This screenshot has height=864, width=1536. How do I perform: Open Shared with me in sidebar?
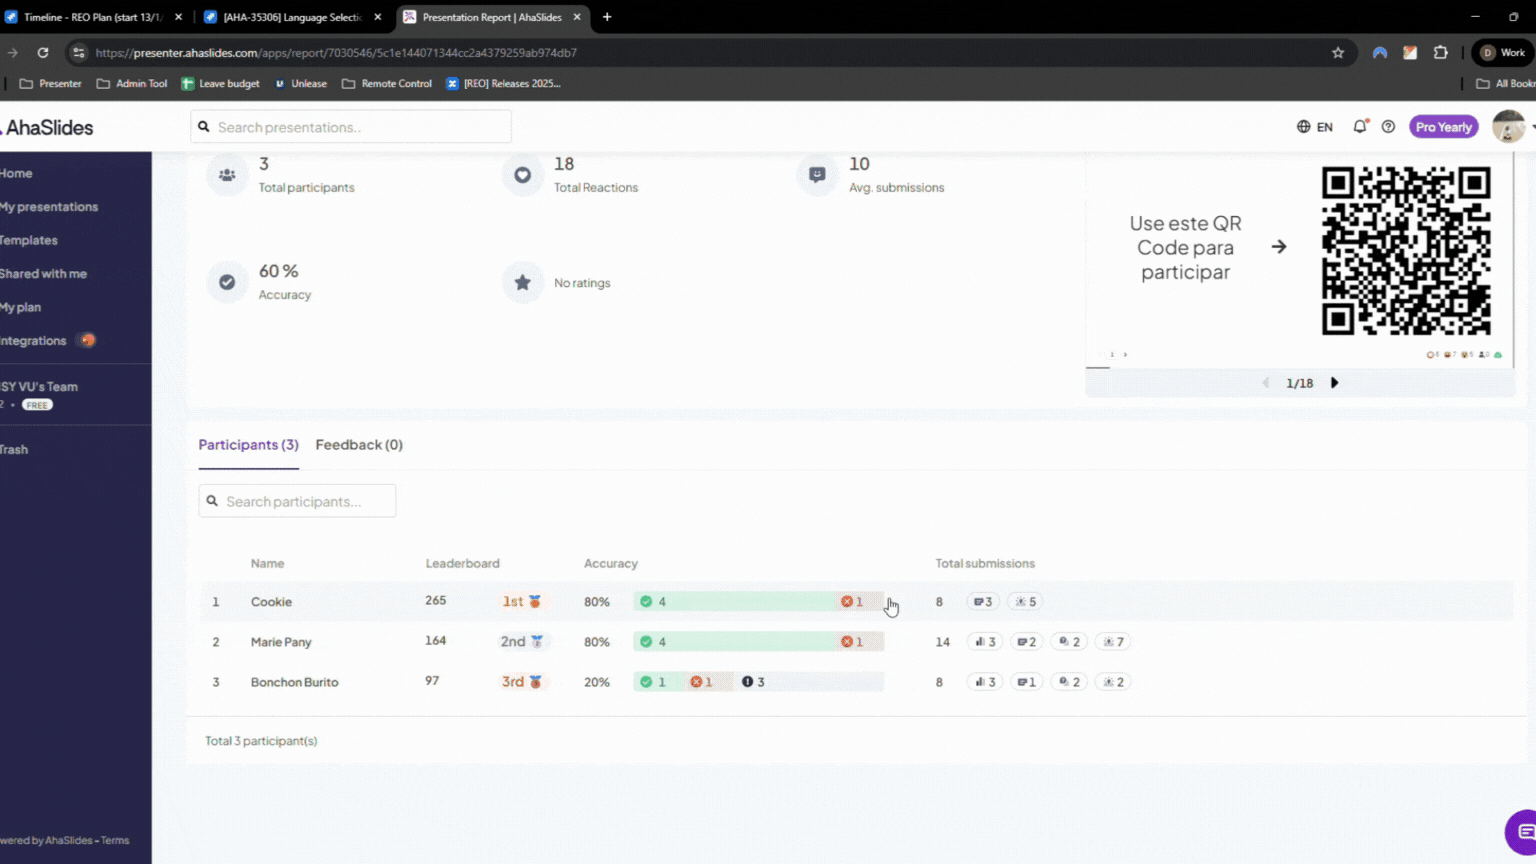[x=43, y=274]
